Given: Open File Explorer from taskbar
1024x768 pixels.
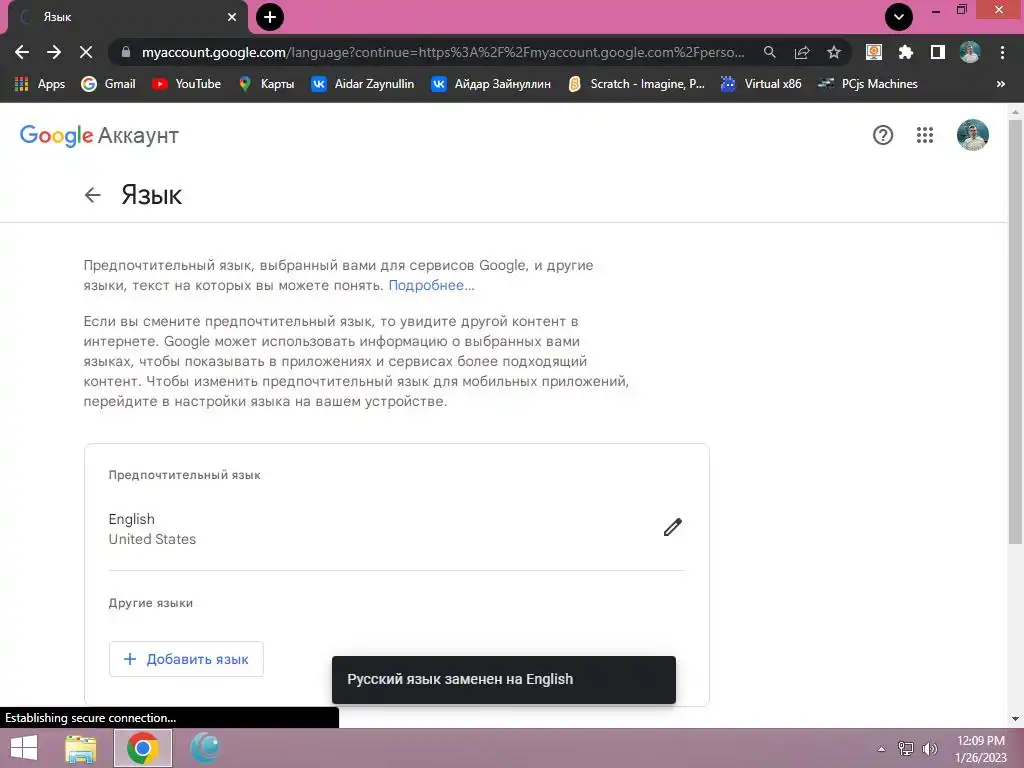Looking at the screenshot, I should pyautogui.click(x=81, y=748).
